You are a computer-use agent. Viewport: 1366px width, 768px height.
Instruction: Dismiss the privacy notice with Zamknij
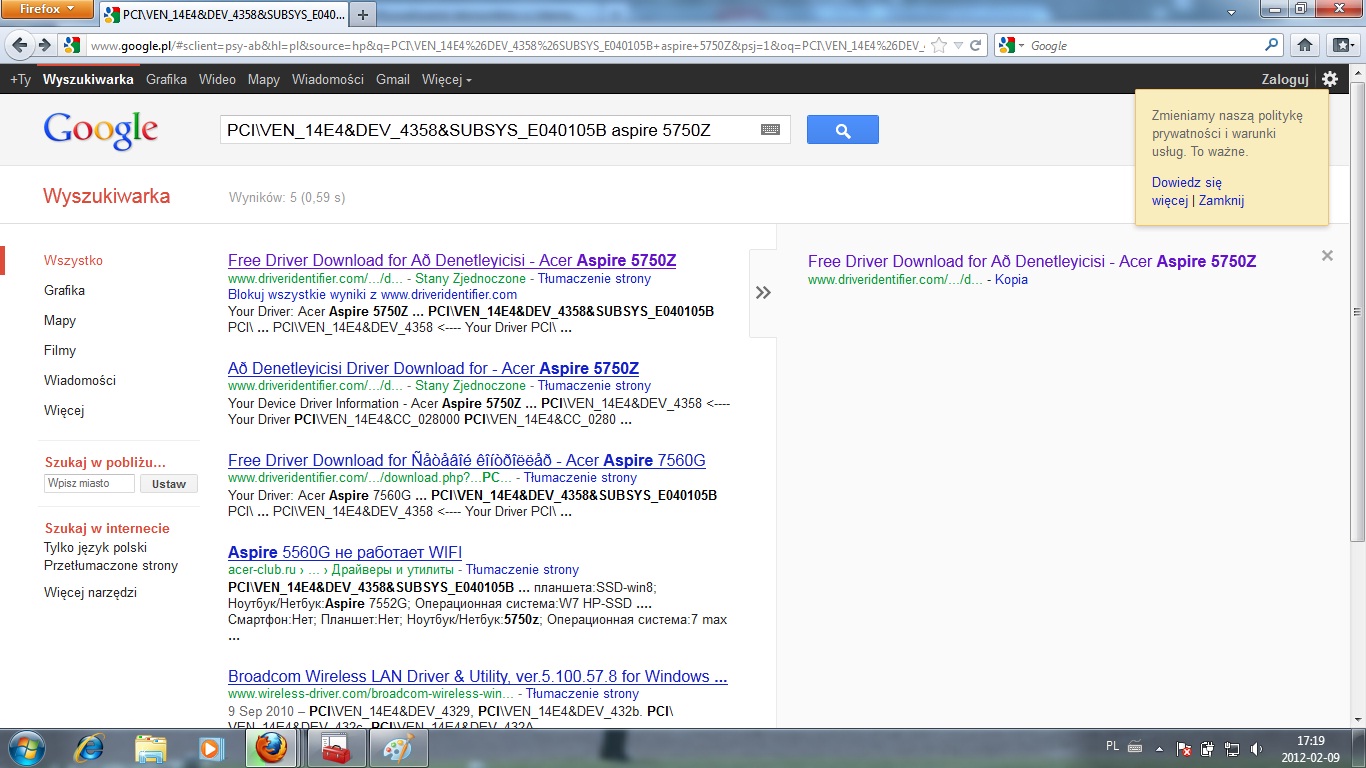coord(1221,201)
